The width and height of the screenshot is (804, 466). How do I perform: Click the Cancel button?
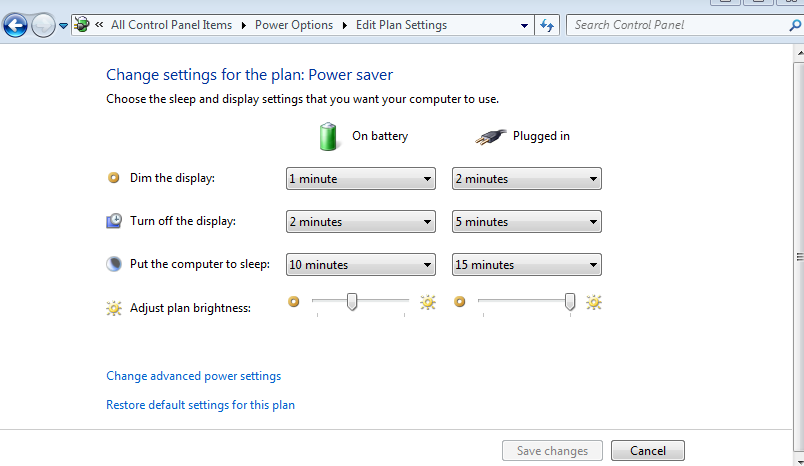(648, 451)
